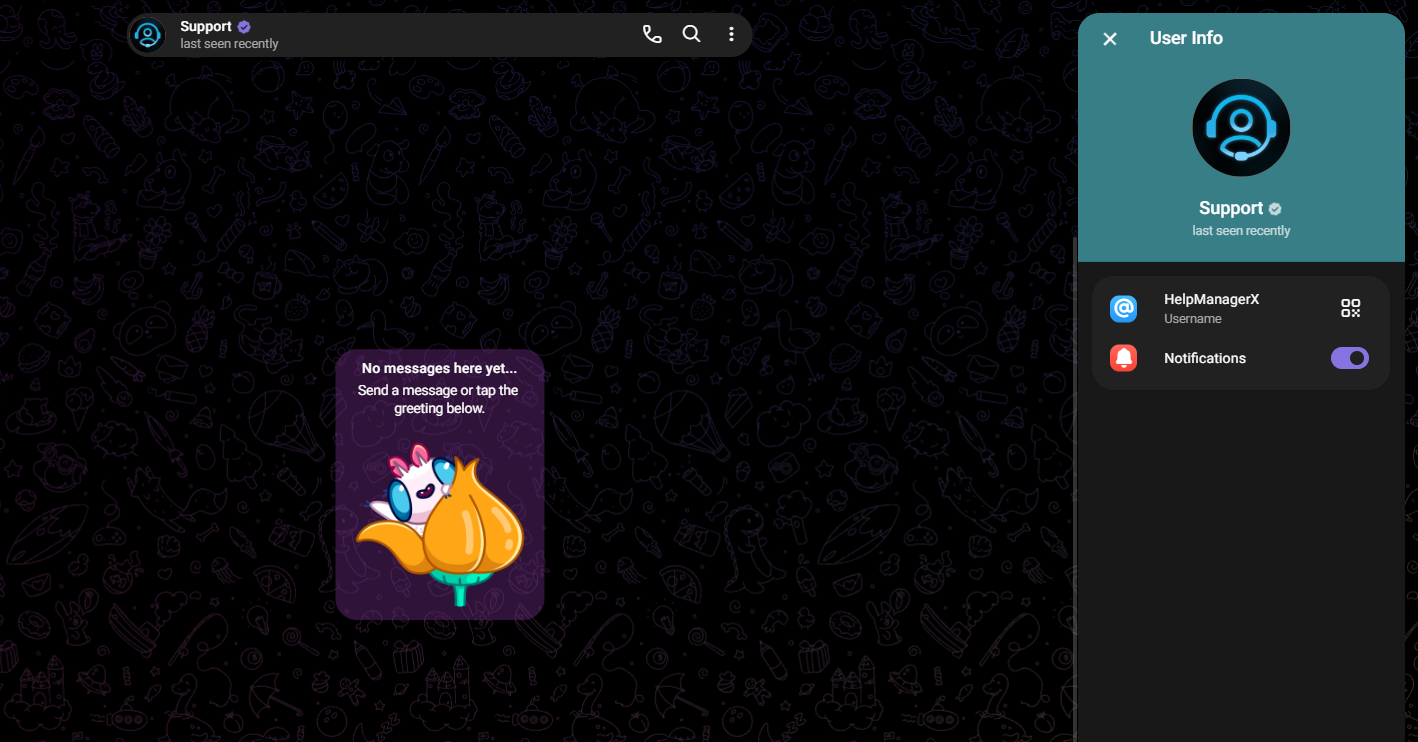This screenshot has height=742, width=1418.
Task: Close the User Info panel
Action: [1110, 39]
